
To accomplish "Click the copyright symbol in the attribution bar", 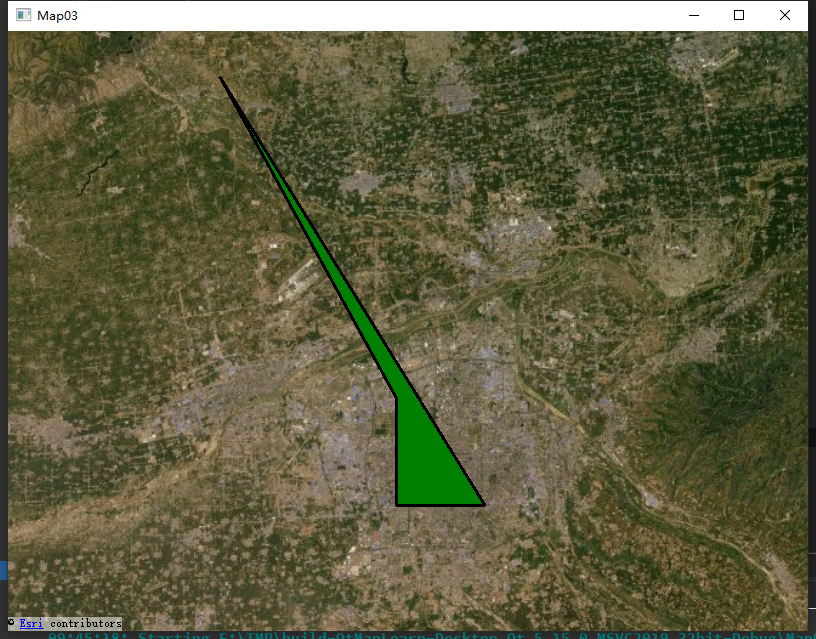I will (x=9, y=623).
